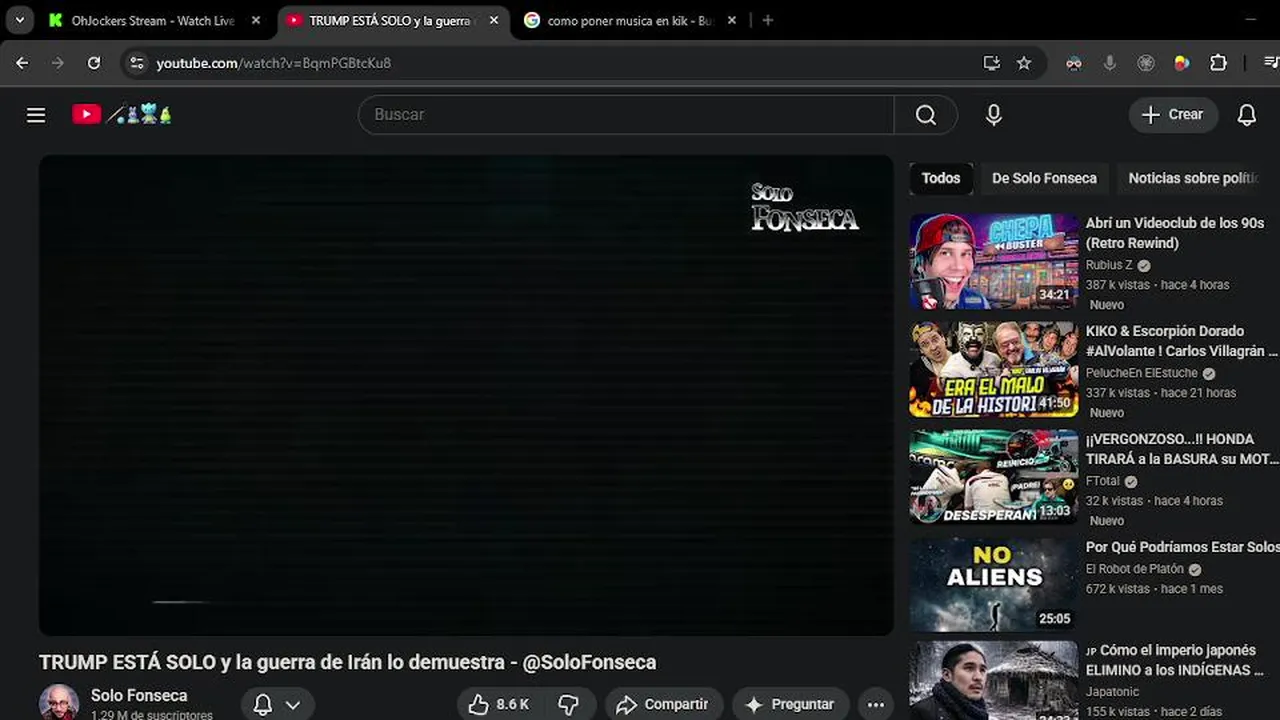Dislike the video with thumbs down
Viewport: 1280px width, 720px height.
[568, 704]
